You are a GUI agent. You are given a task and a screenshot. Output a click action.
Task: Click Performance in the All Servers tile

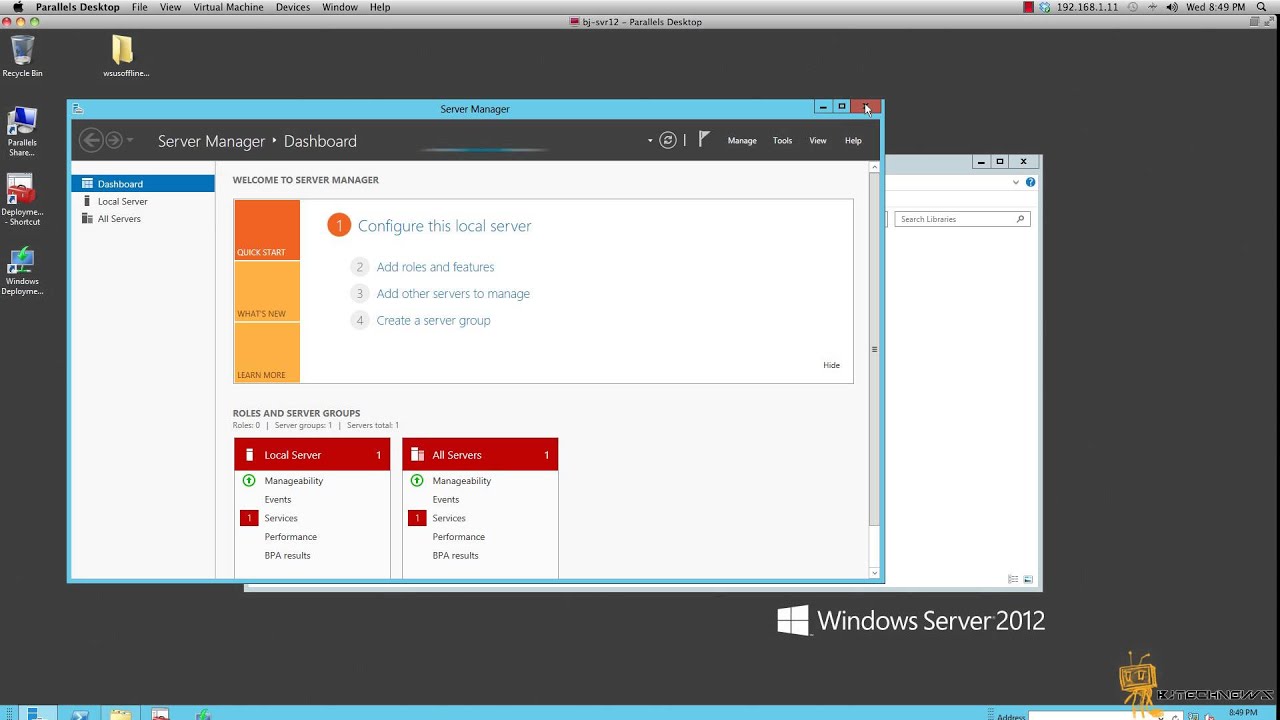click(458, 537)
